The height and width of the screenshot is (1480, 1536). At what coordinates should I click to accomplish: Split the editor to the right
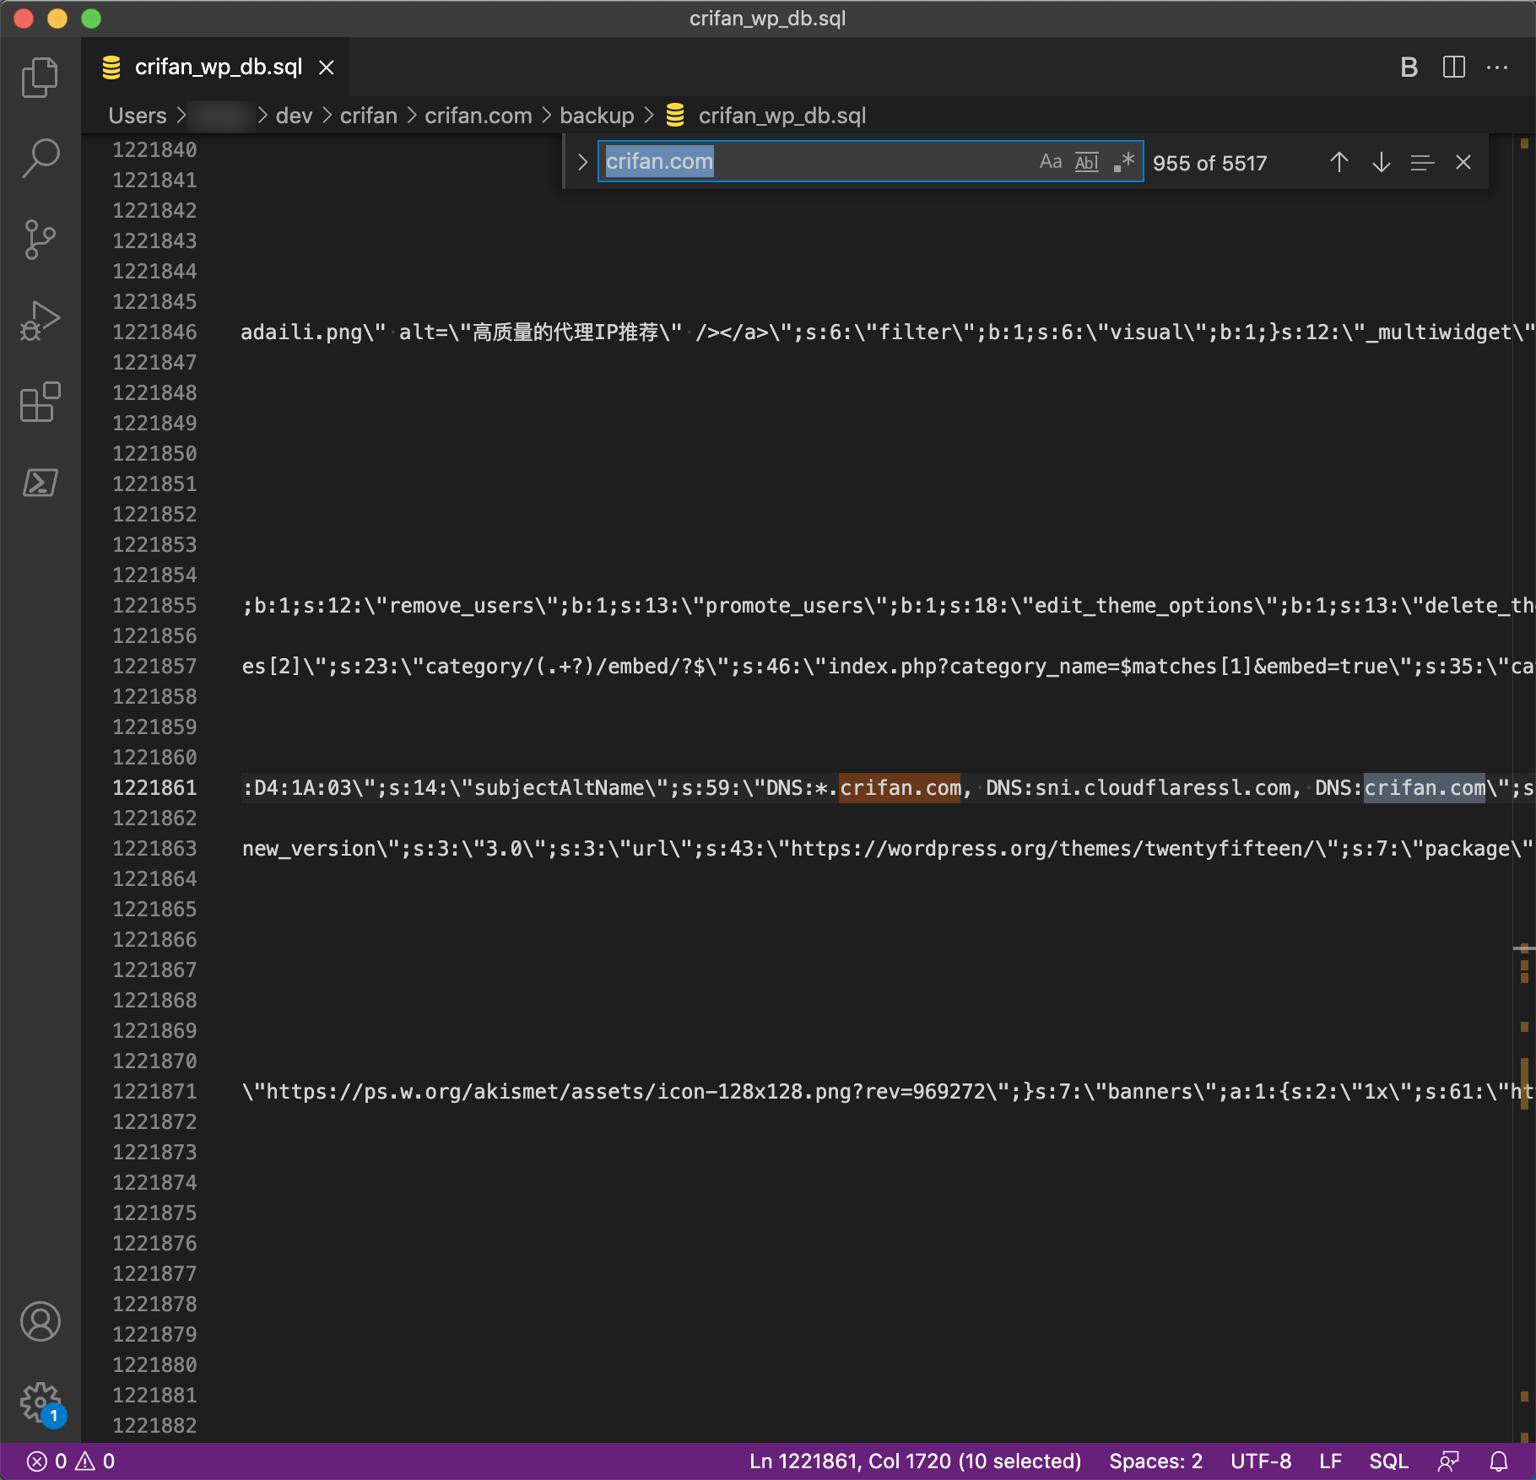(x=1454, y=67)
